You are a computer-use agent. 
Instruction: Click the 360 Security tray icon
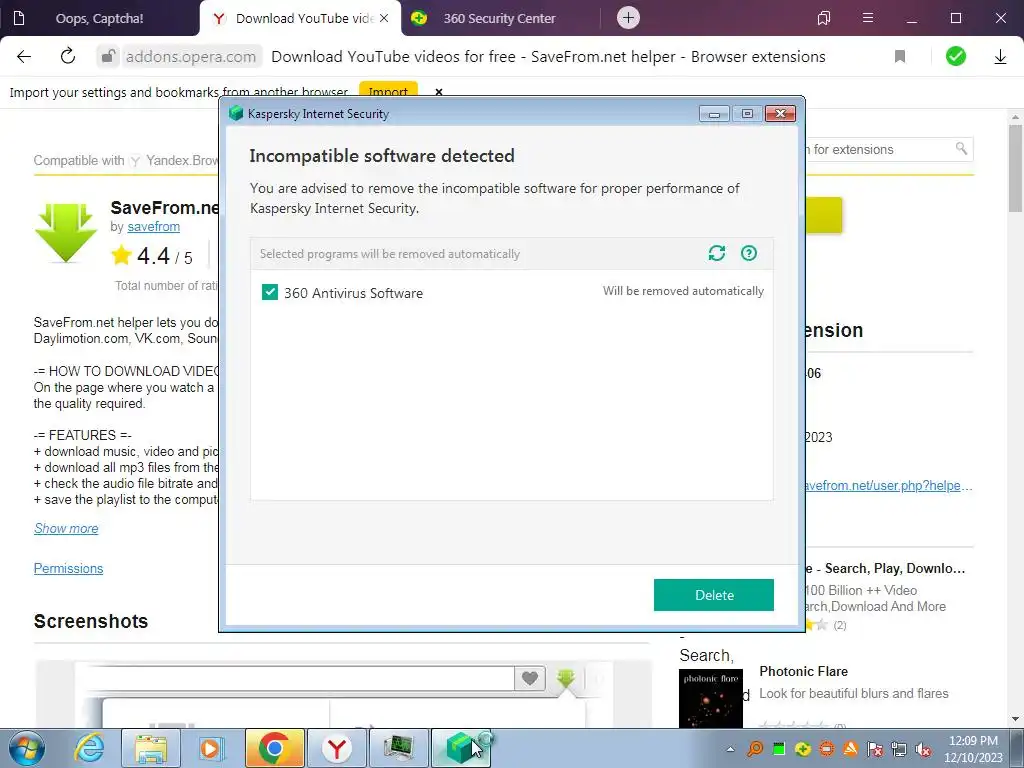(x=803, y=749)
